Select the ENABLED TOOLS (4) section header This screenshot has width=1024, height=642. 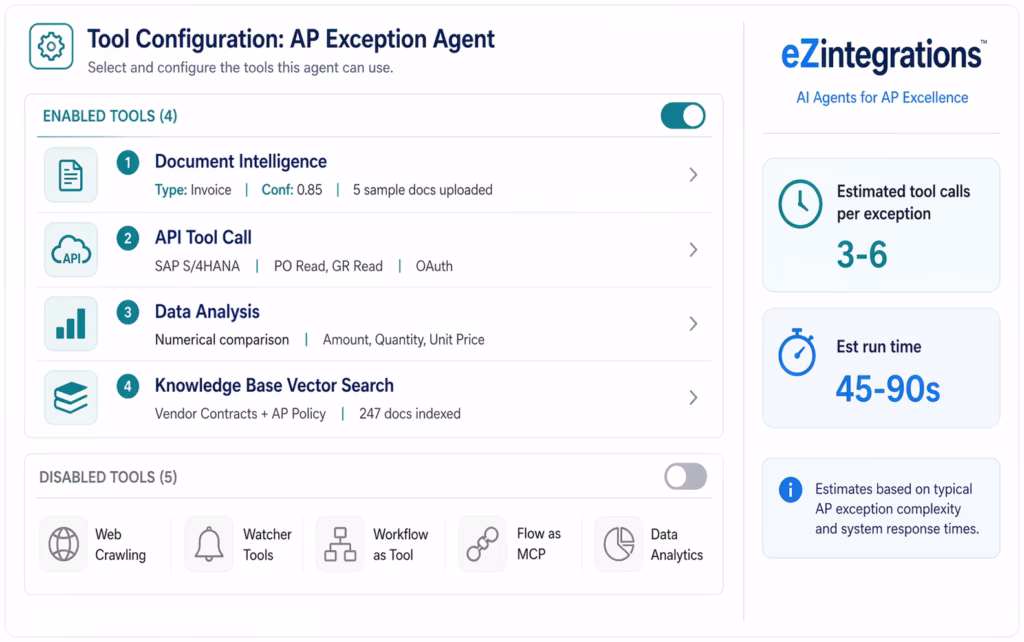110,116
